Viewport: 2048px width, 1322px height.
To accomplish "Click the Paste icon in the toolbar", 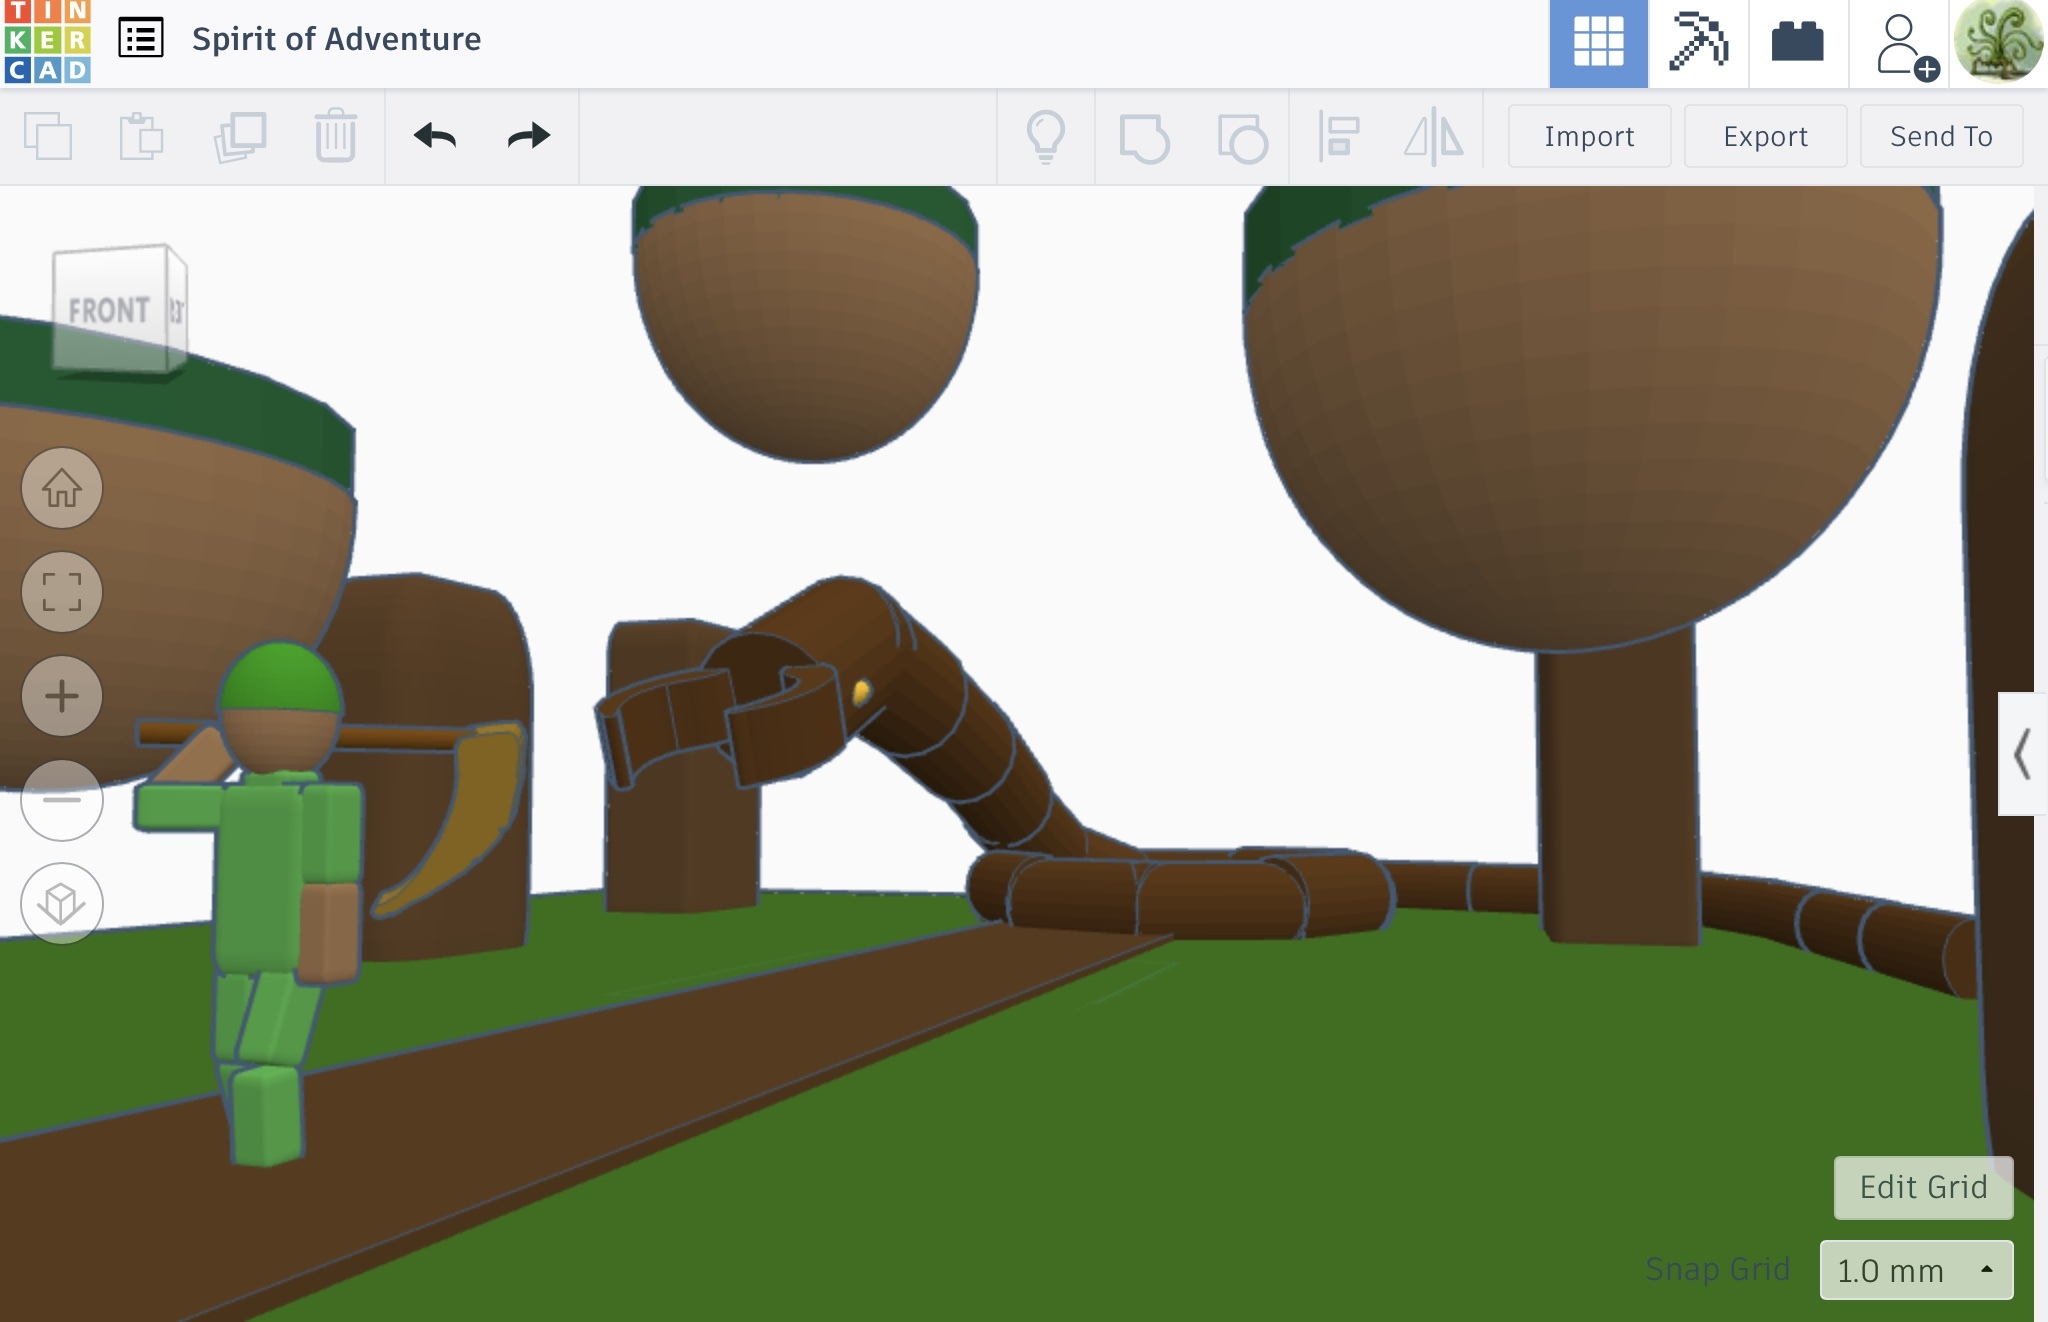I will [141, 136].
